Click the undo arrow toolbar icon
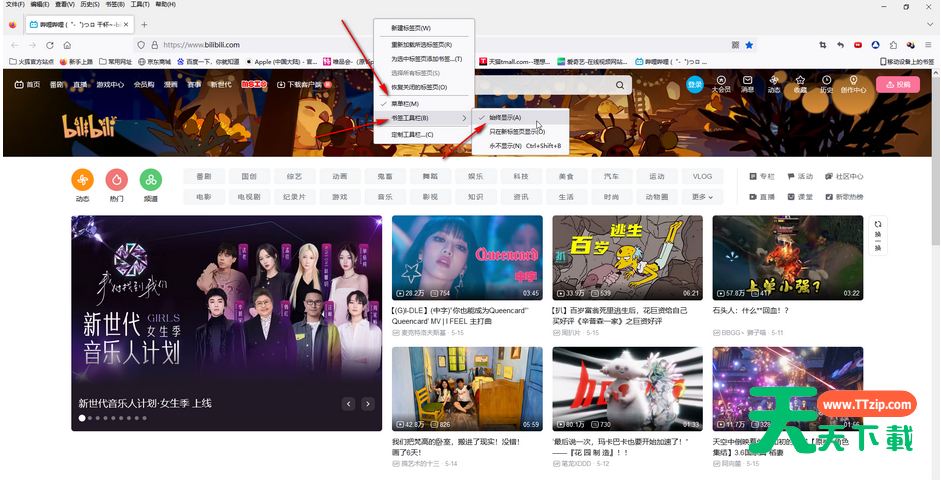 coord(841,45)
